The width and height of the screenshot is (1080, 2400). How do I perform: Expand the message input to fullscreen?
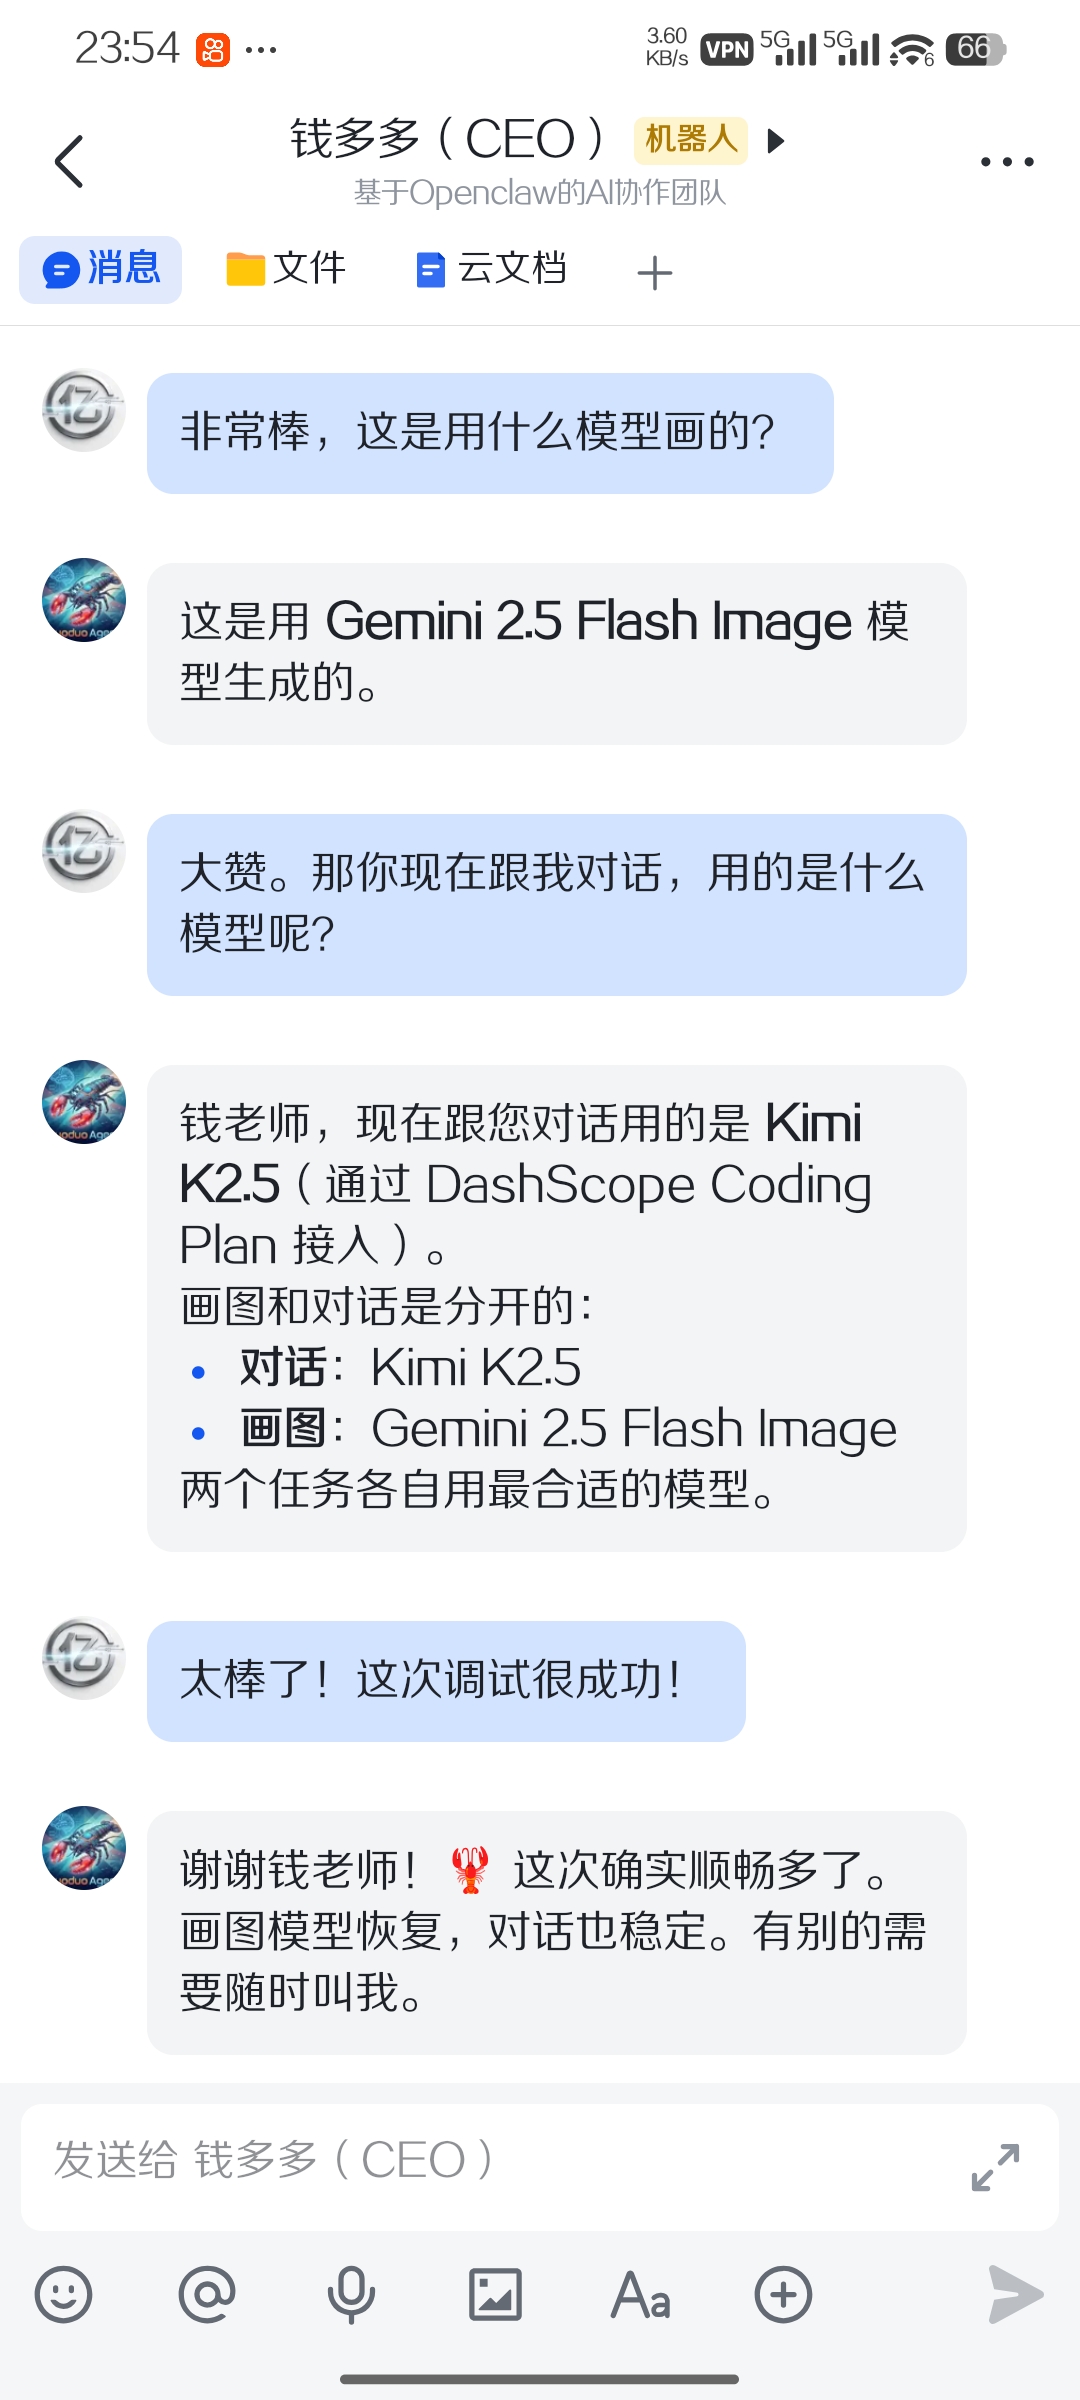pyautogui.click(x=995, y=2167)
